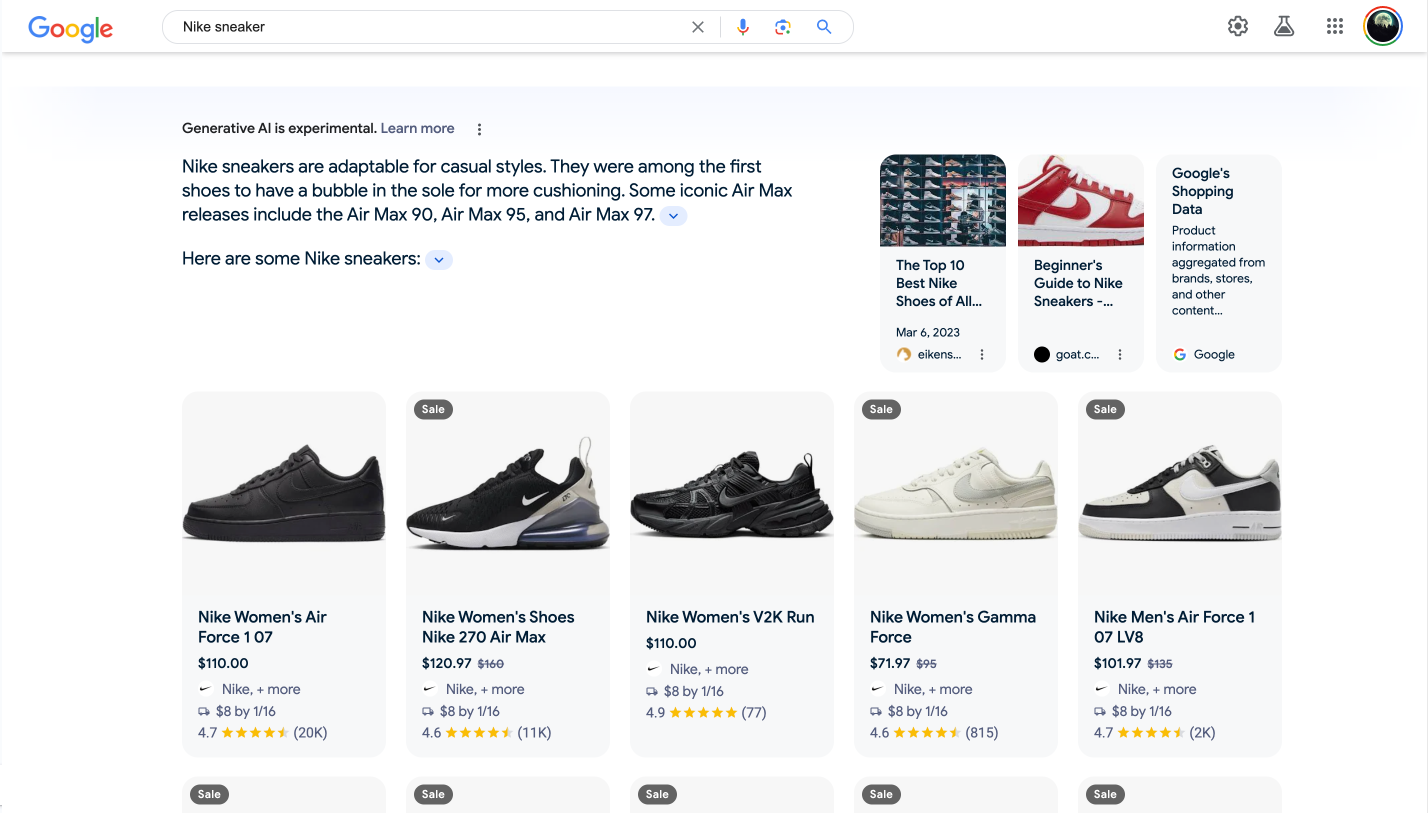
Task: Open Nike Women's V2K Run title
Action: [x=730, y=617]
